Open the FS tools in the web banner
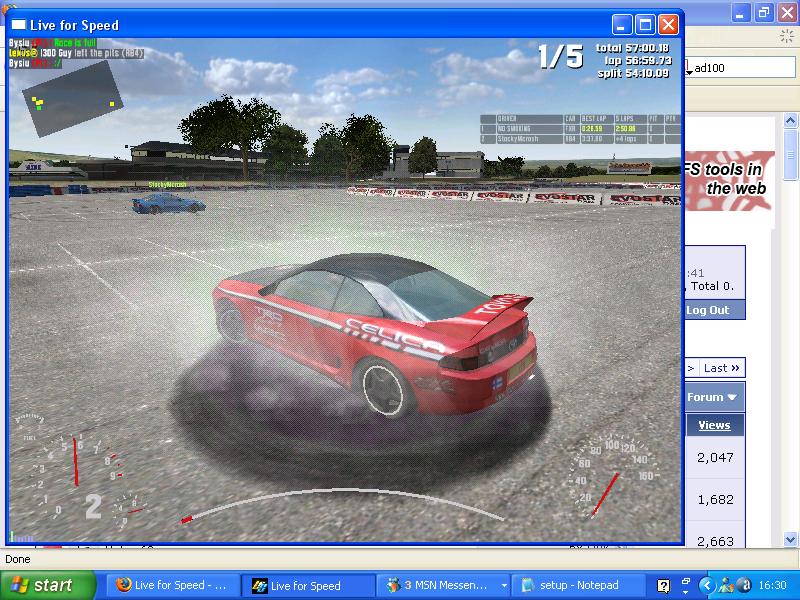 [x=730, y=181]
